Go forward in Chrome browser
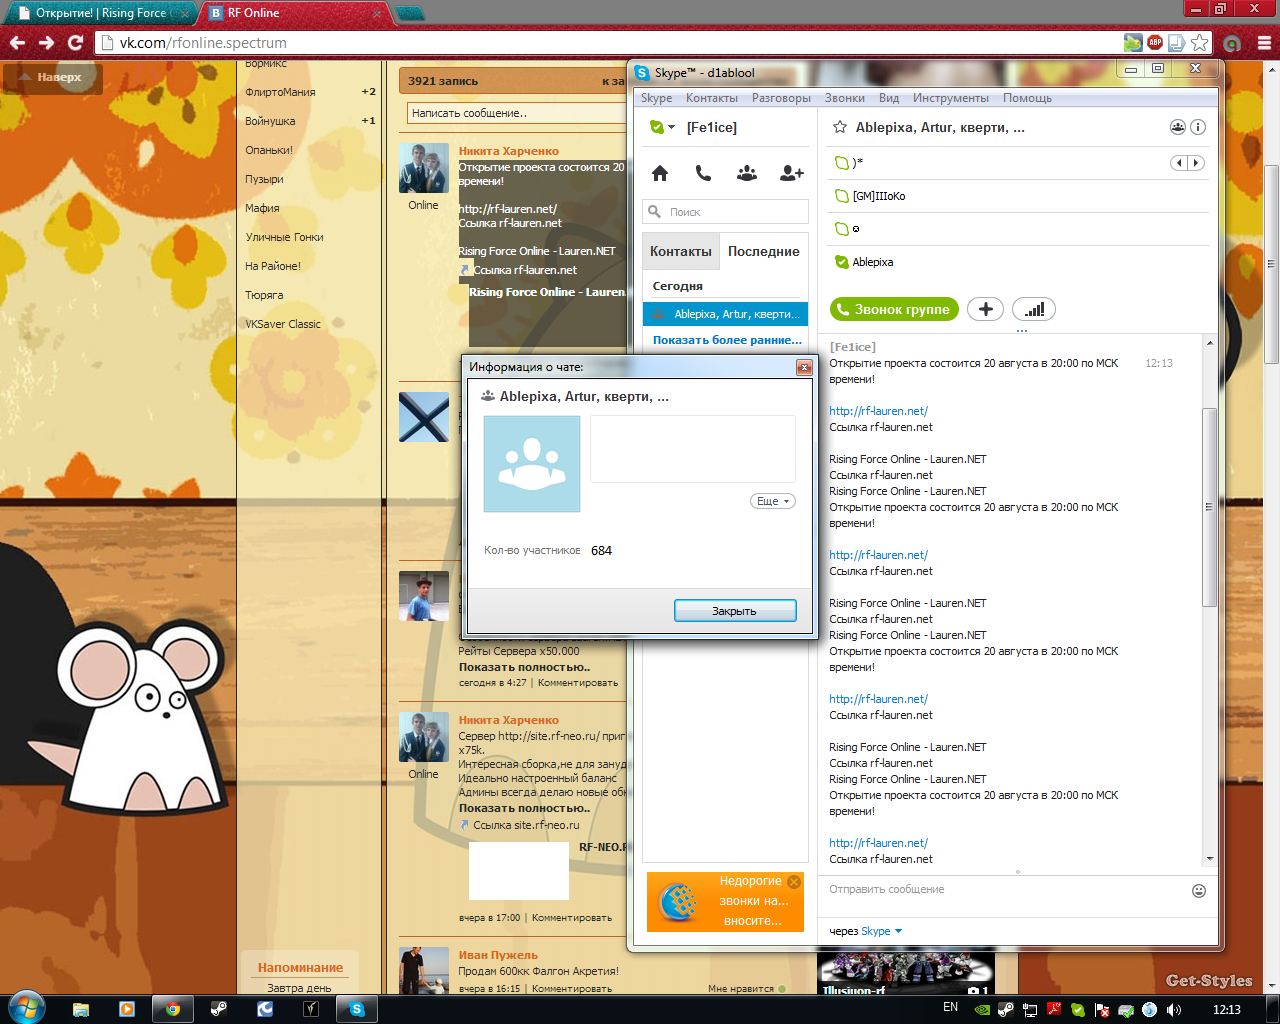The image size is (1280, 1024). point(46,43)
